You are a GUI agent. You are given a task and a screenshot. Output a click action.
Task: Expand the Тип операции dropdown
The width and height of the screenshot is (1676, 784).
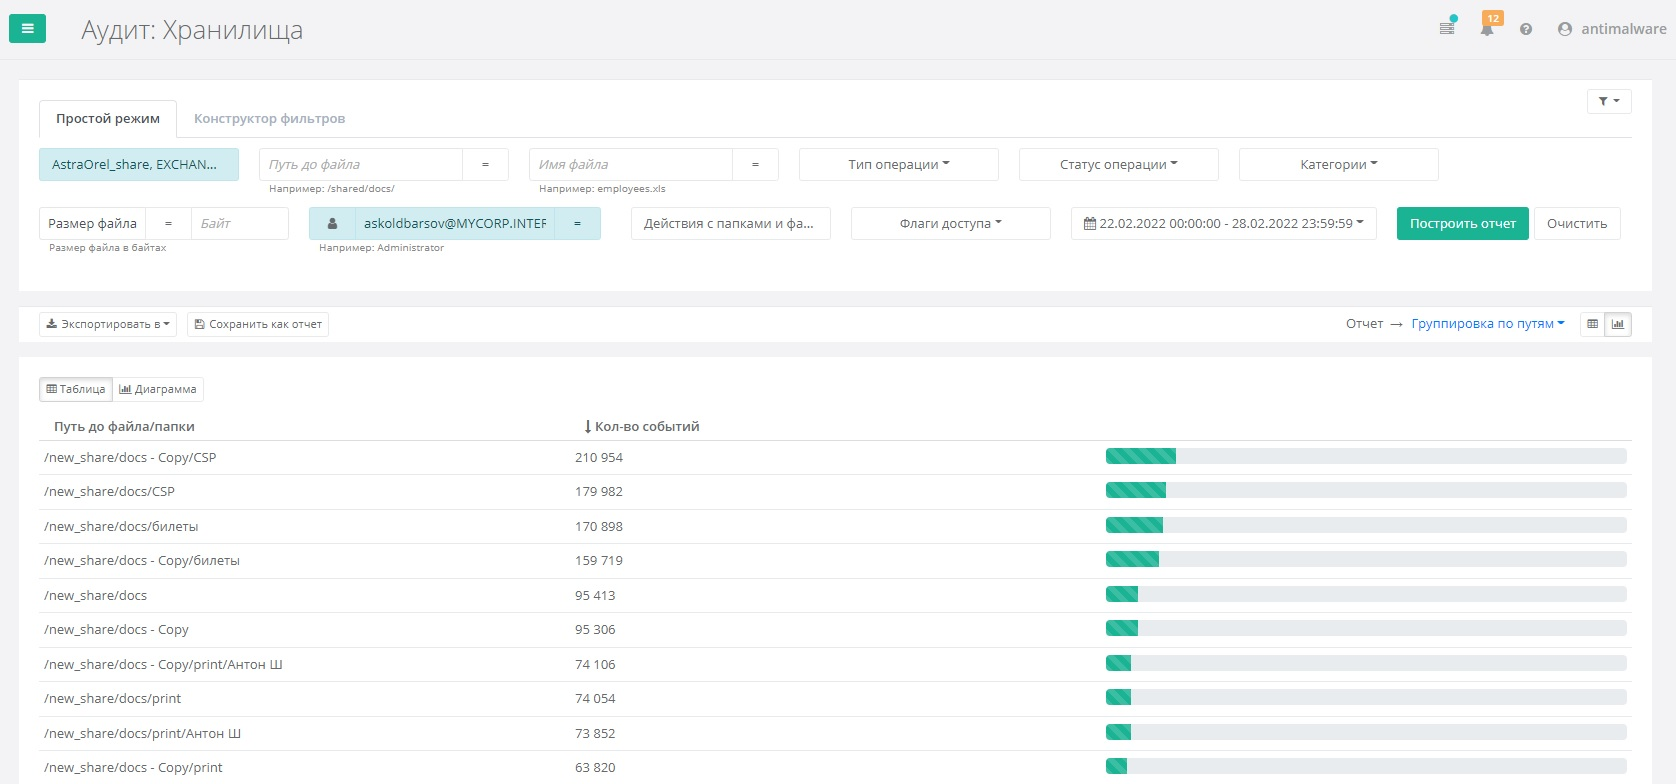pos(898,165)
